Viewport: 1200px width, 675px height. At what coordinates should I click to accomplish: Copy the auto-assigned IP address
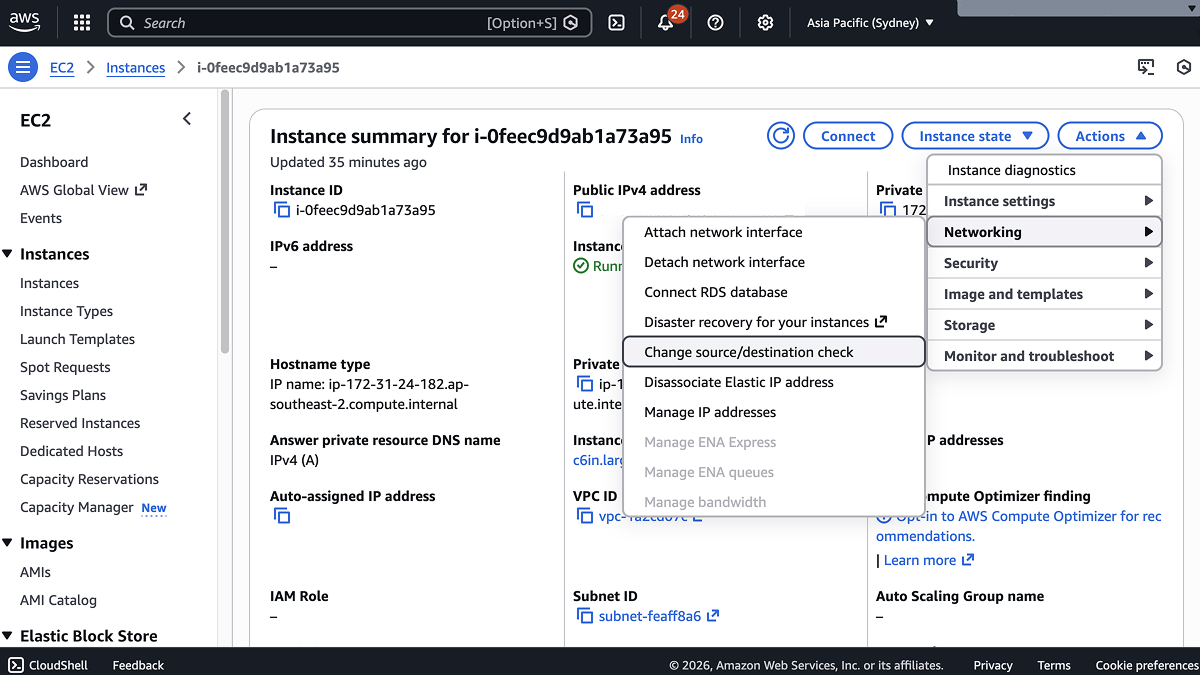(x=281, y=516)
